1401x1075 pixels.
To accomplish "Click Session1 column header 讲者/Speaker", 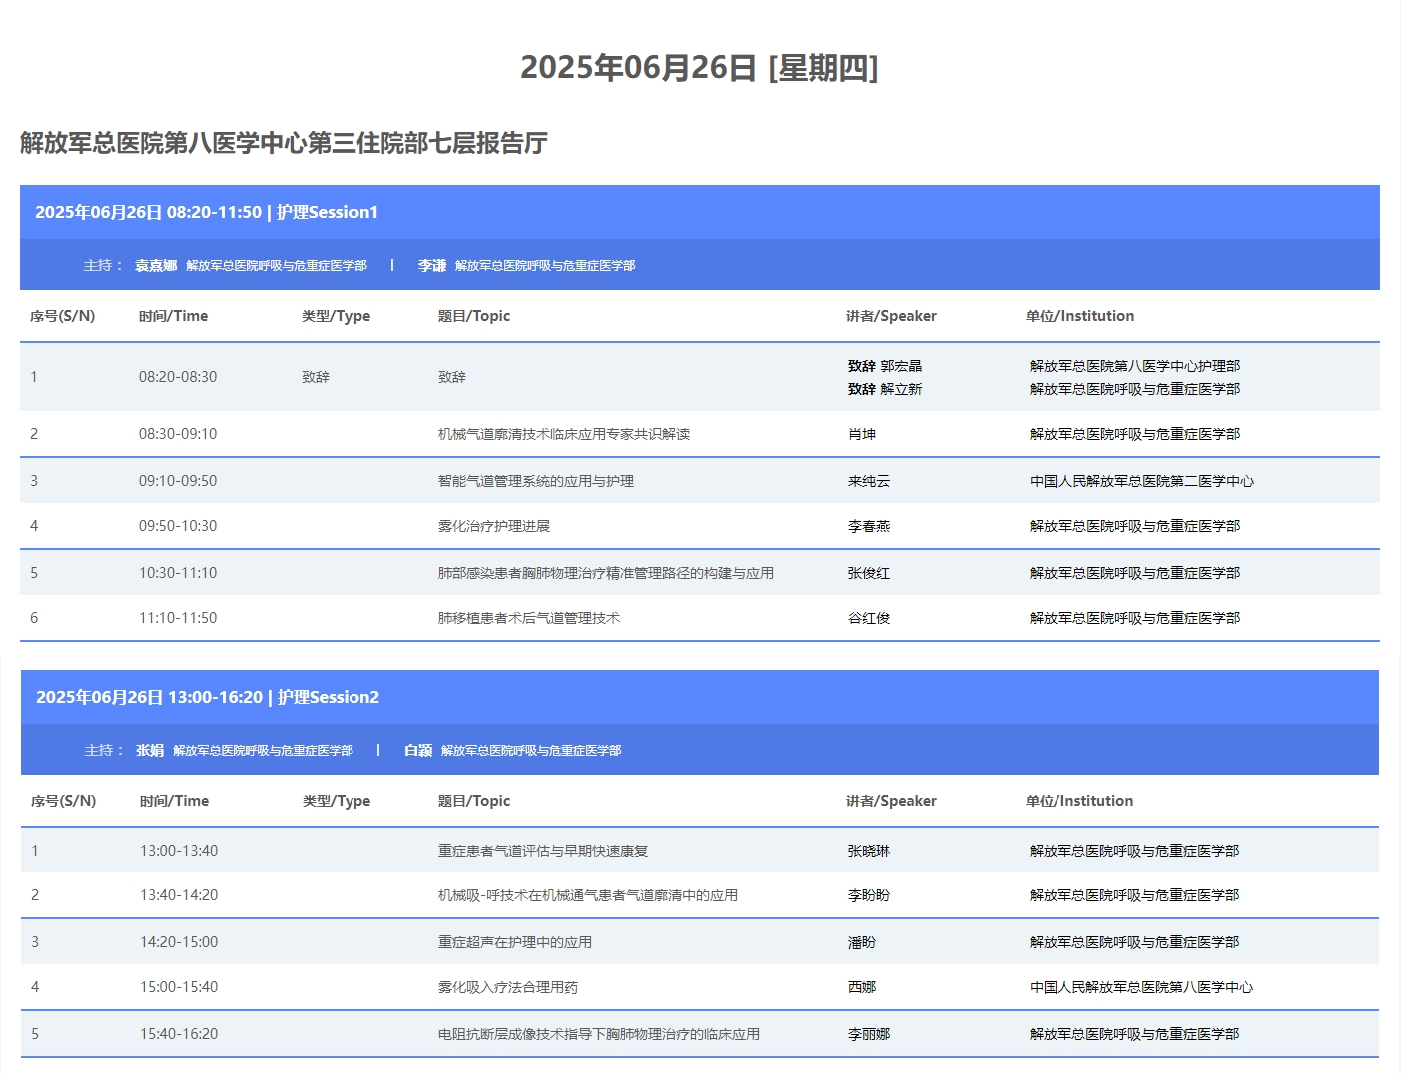I will click(x=891, y=316).
